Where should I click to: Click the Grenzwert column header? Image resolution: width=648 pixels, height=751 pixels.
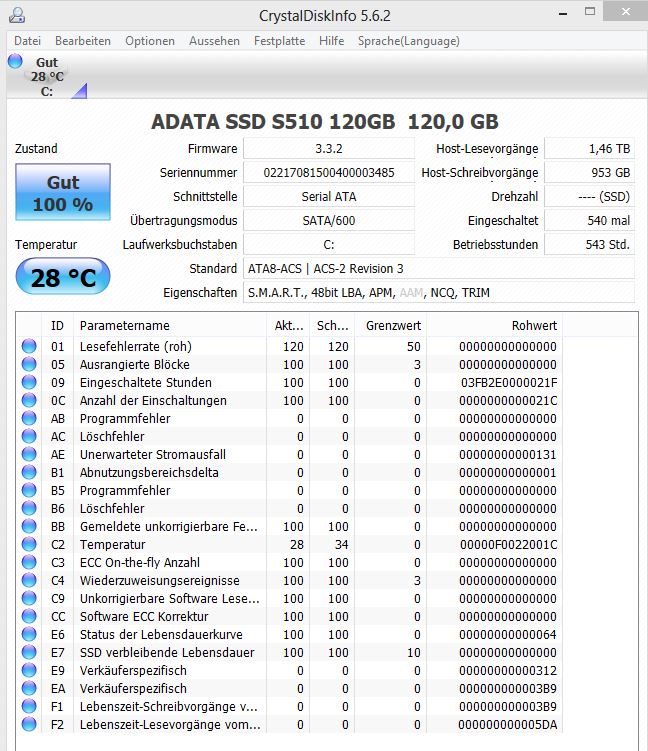(x=390, y=326)
